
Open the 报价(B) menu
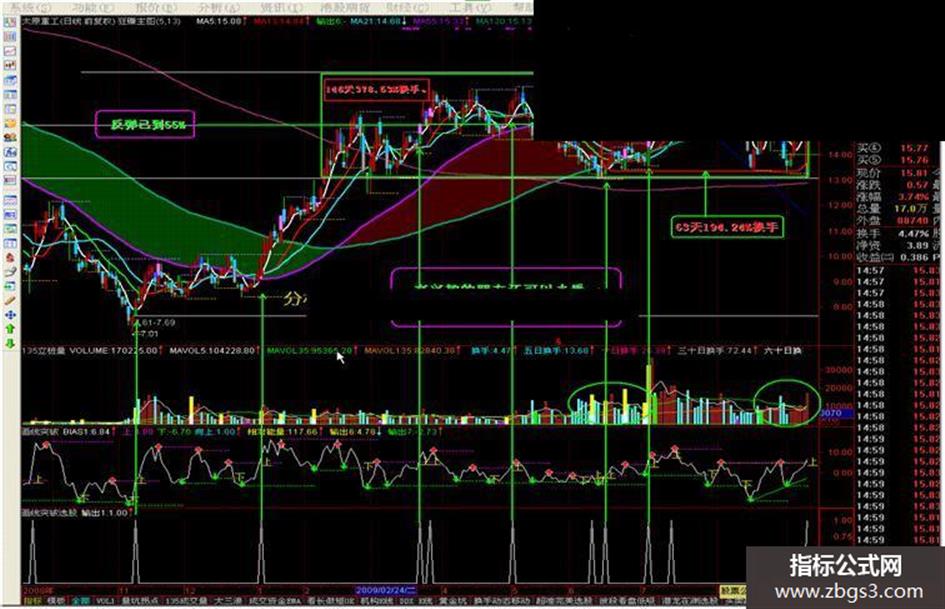click(155, 7)
